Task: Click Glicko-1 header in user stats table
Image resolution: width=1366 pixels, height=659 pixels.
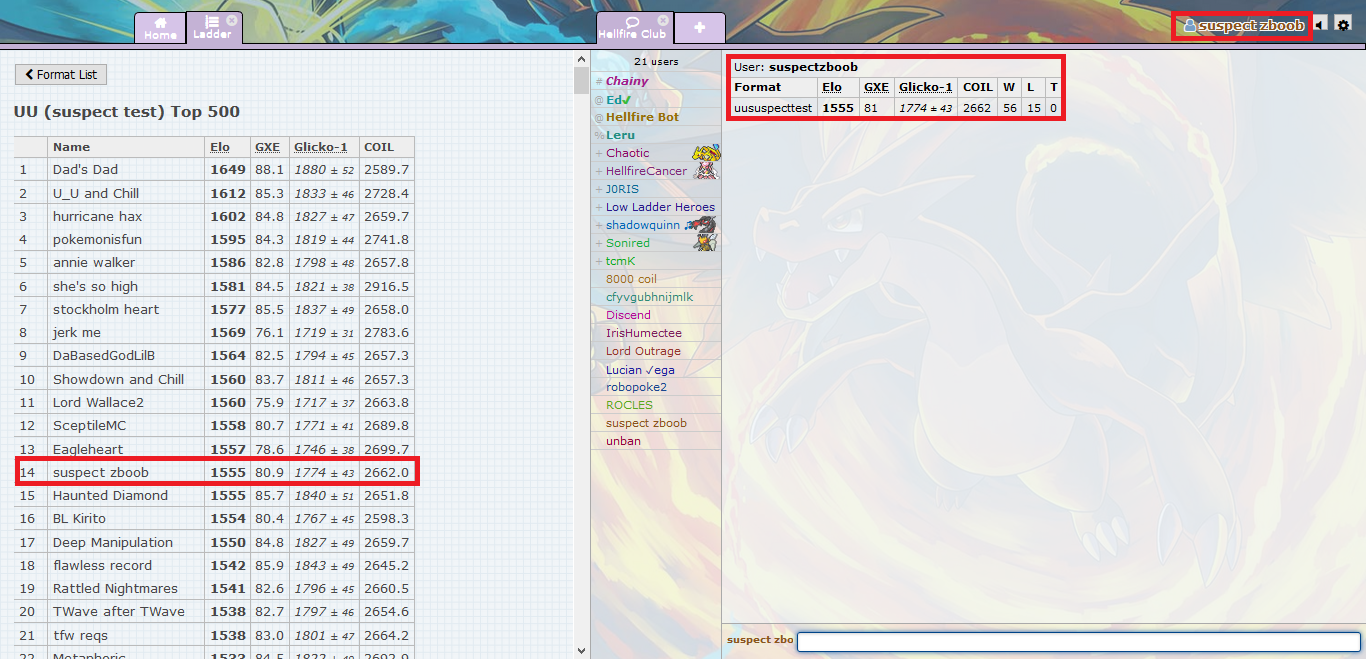Action: click(x=925, y=87)
